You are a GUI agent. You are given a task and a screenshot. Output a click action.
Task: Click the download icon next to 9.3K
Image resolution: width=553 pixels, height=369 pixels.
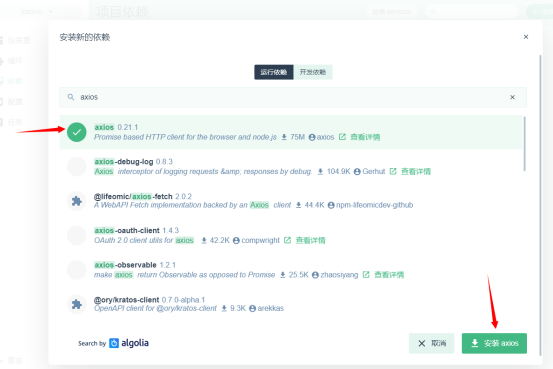(x=224, y=308)
